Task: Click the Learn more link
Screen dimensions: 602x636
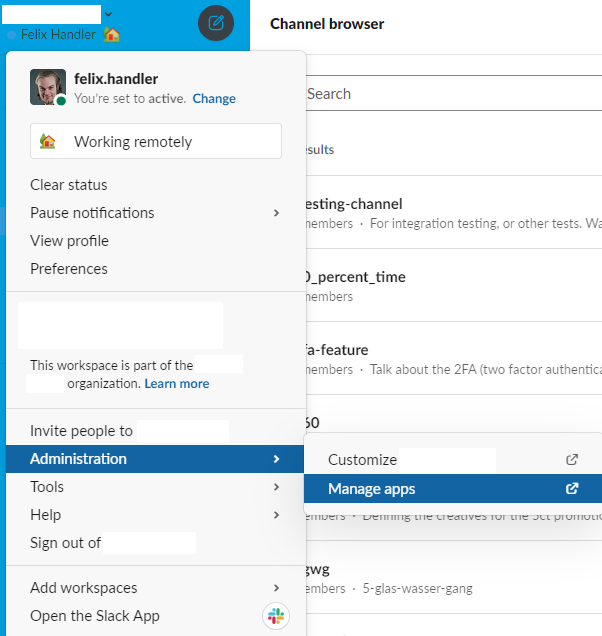Action: [x=177, y=384]
